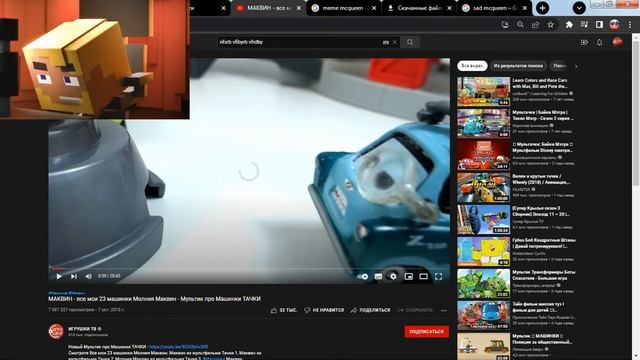640x360 pixels.
Task: Open the 'Мультфильм Disney' Байки Мэтра video thumbnail
Action: pyautogui.click(x=484, y=155)
